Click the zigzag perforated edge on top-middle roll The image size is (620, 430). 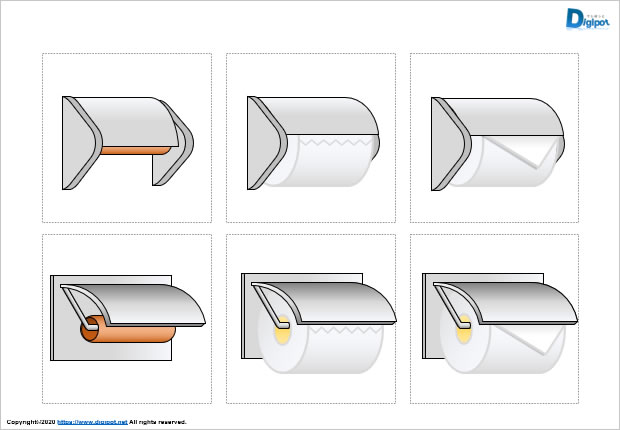[336, 141]
